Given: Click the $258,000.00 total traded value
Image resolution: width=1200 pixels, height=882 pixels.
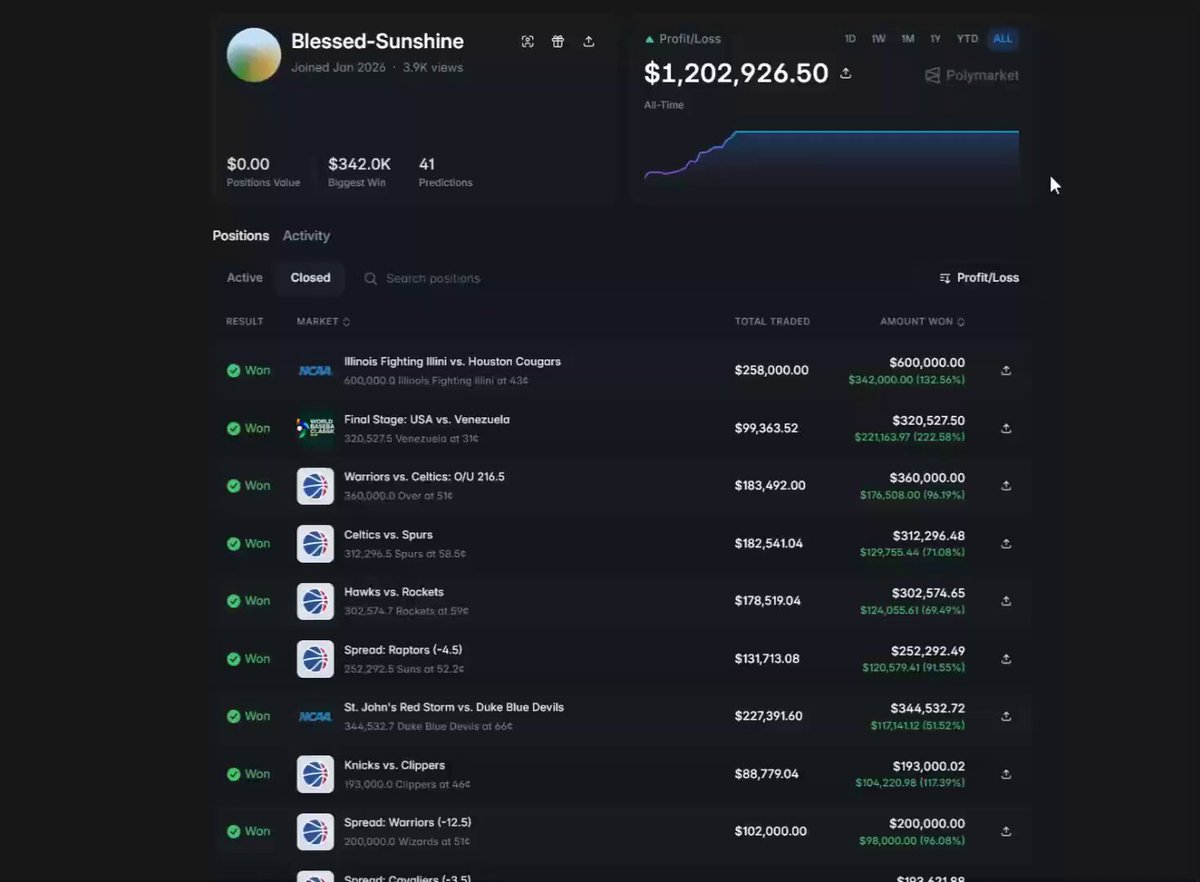Looking at the screenshot, I should pyautogui.click(x=772, y=370).
